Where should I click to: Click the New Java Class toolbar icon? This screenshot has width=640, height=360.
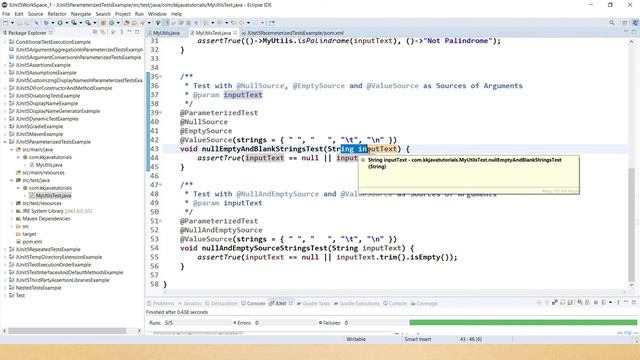(x=111, y=23)
